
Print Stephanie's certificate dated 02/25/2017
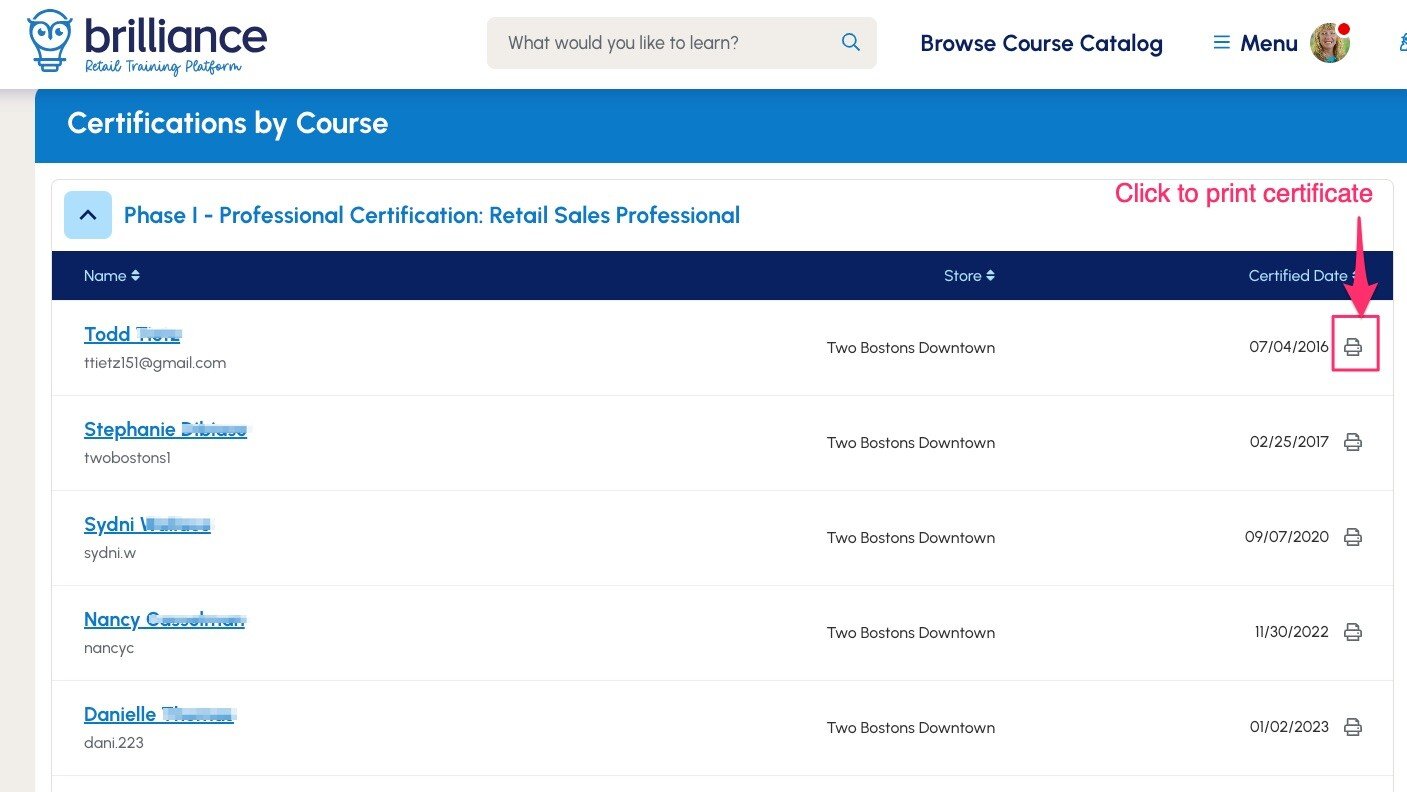[1353, 442]
